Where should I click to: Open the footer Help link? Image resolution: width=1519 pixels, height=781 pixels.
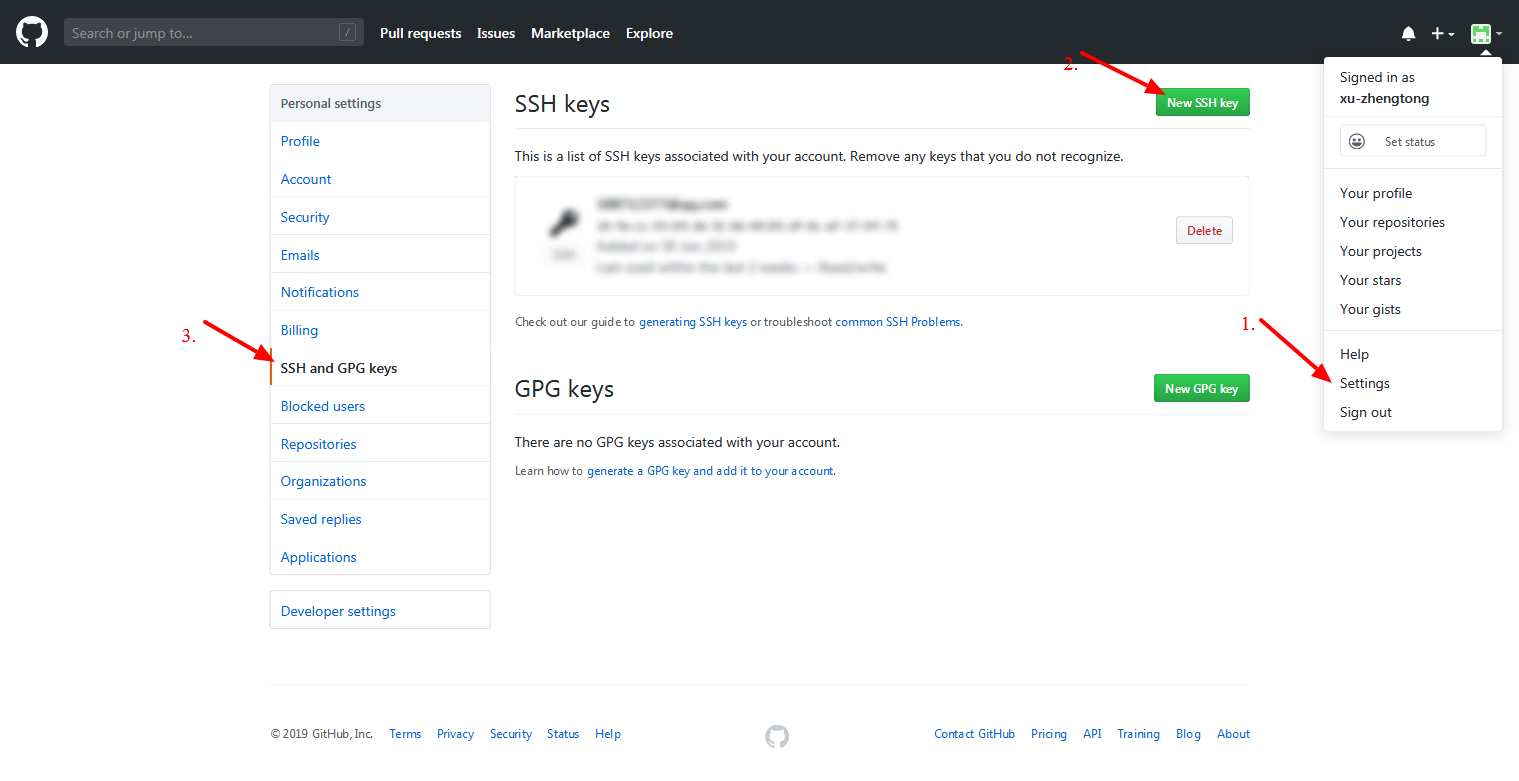608,734
